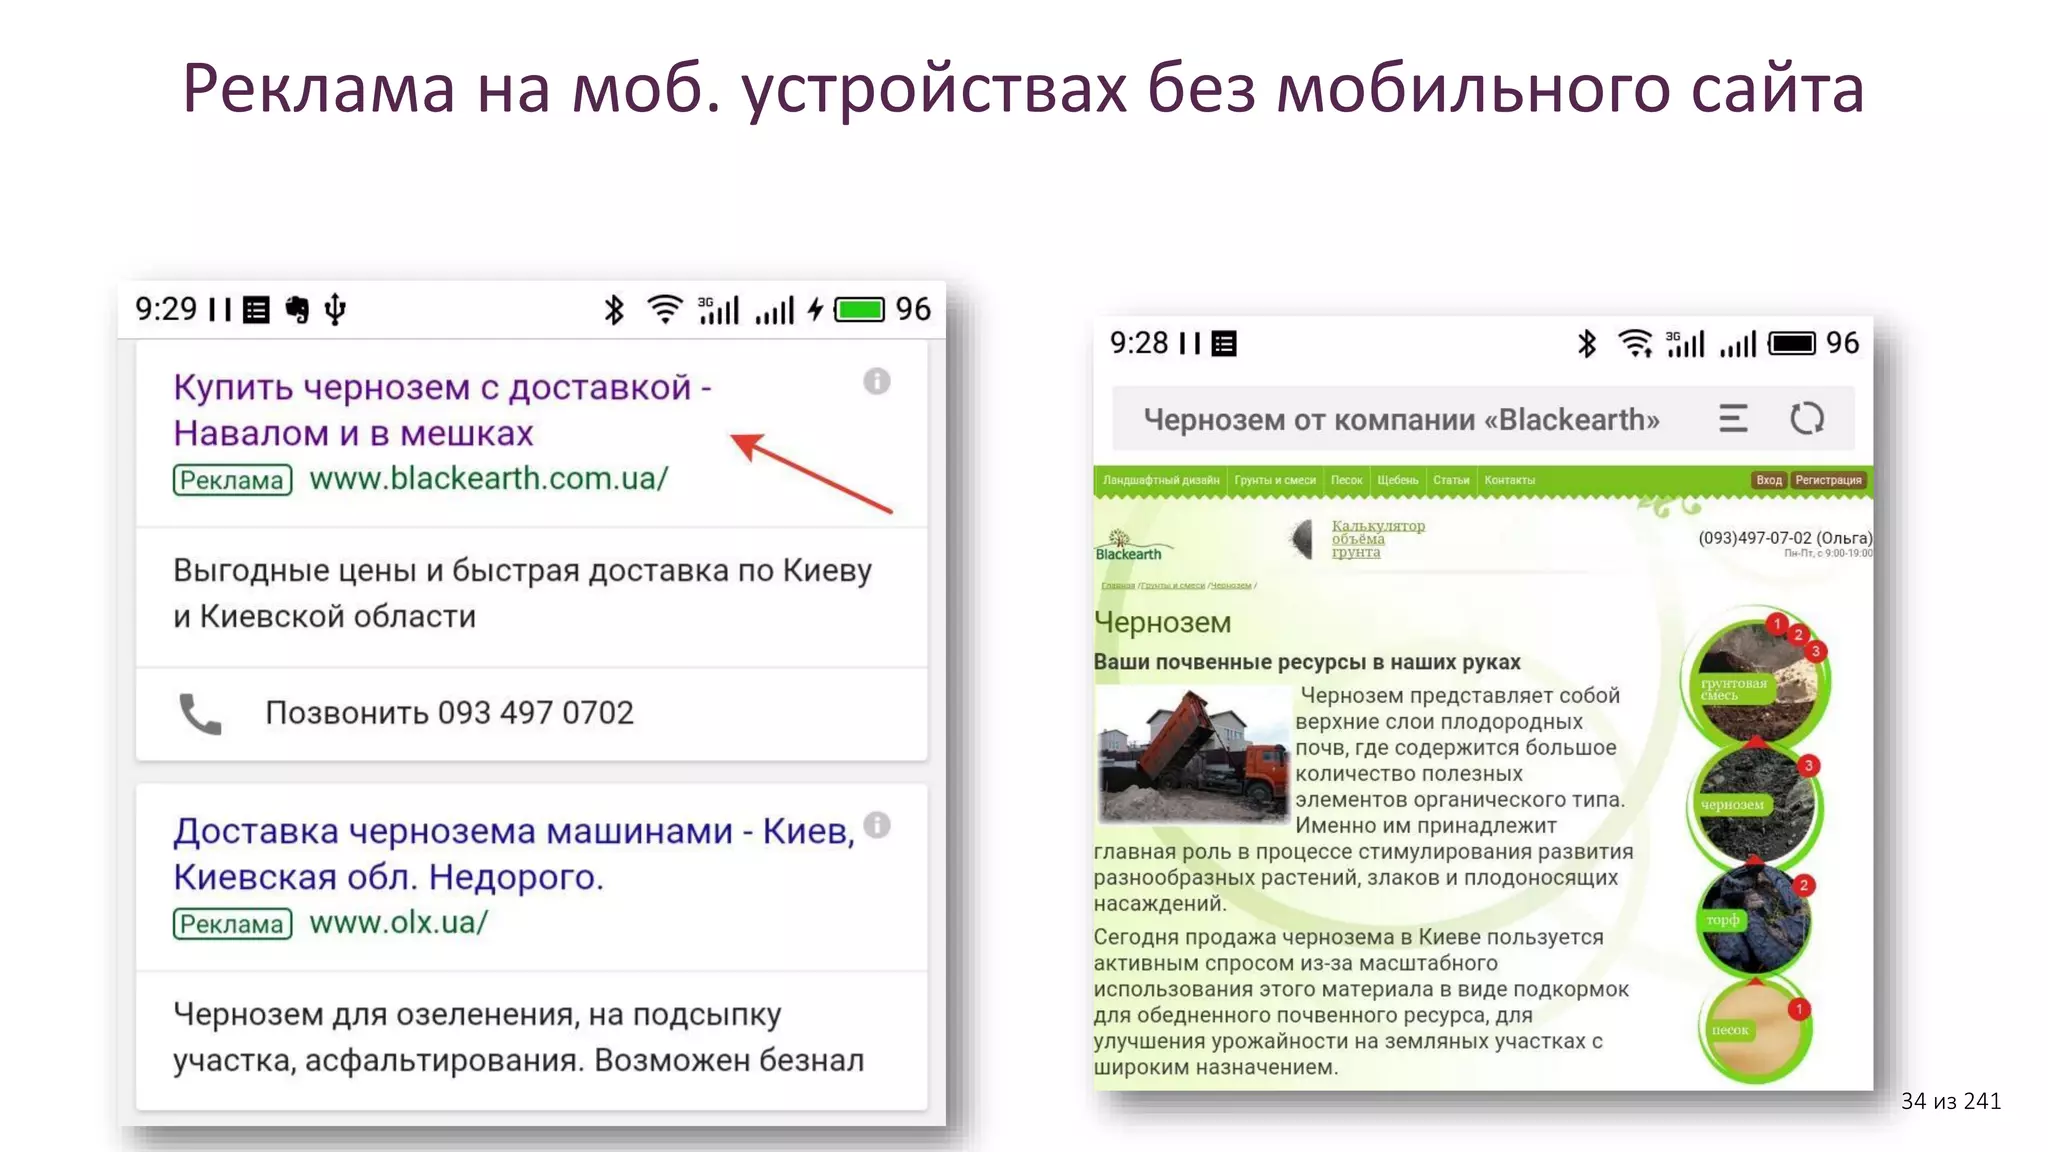This screenshot has width=2048, height=1152.
Task: Tap the USB icon in left phone status bar
Action: pyautogui.click(x=335, y=310)
